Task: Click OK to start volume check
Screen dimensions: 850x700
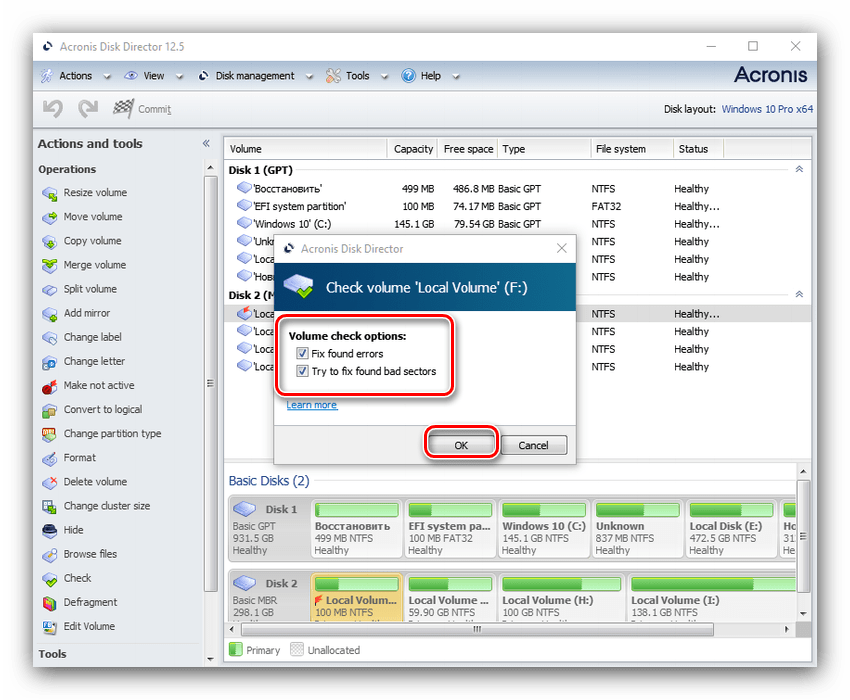Action: point(461,445)
